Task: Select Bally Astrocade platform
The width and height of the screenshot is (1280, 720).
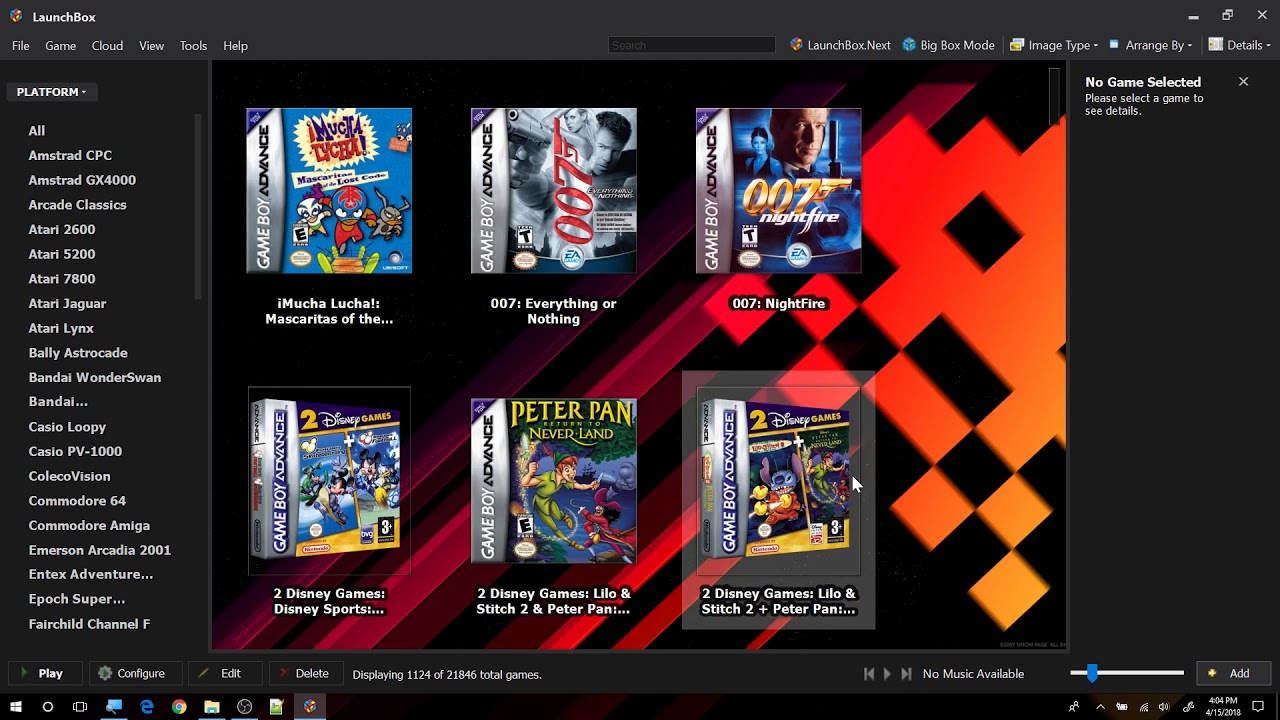Action: [x=78, y=353]
